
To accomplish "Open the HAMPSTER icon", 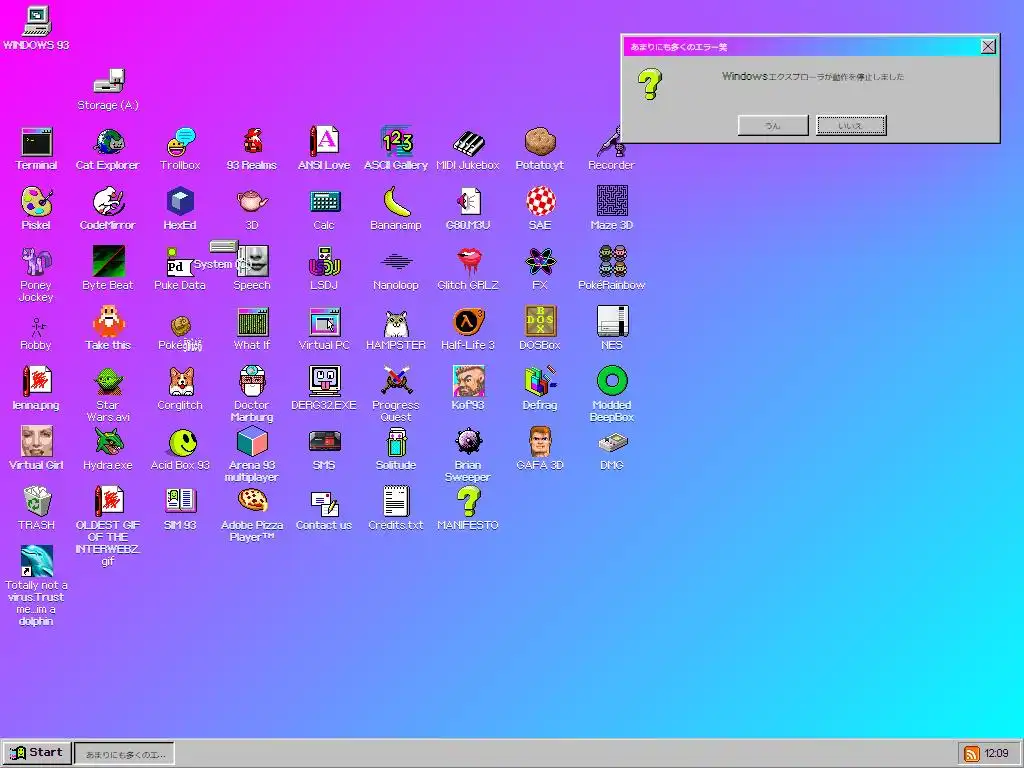I will click(396, 323).
